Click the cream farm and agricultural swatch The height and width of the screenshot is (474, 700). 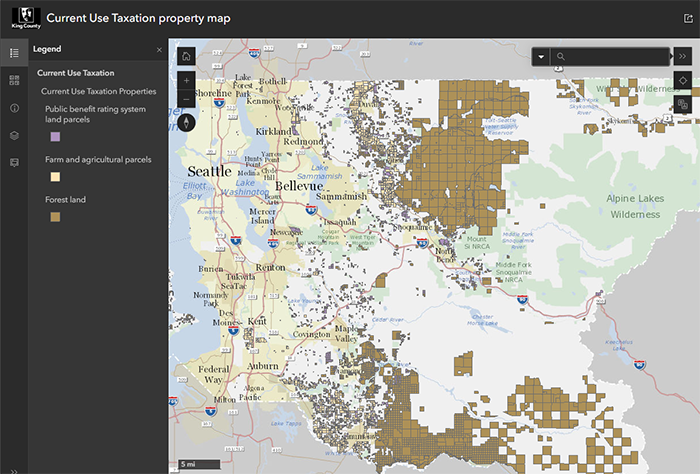pos(55,177)
